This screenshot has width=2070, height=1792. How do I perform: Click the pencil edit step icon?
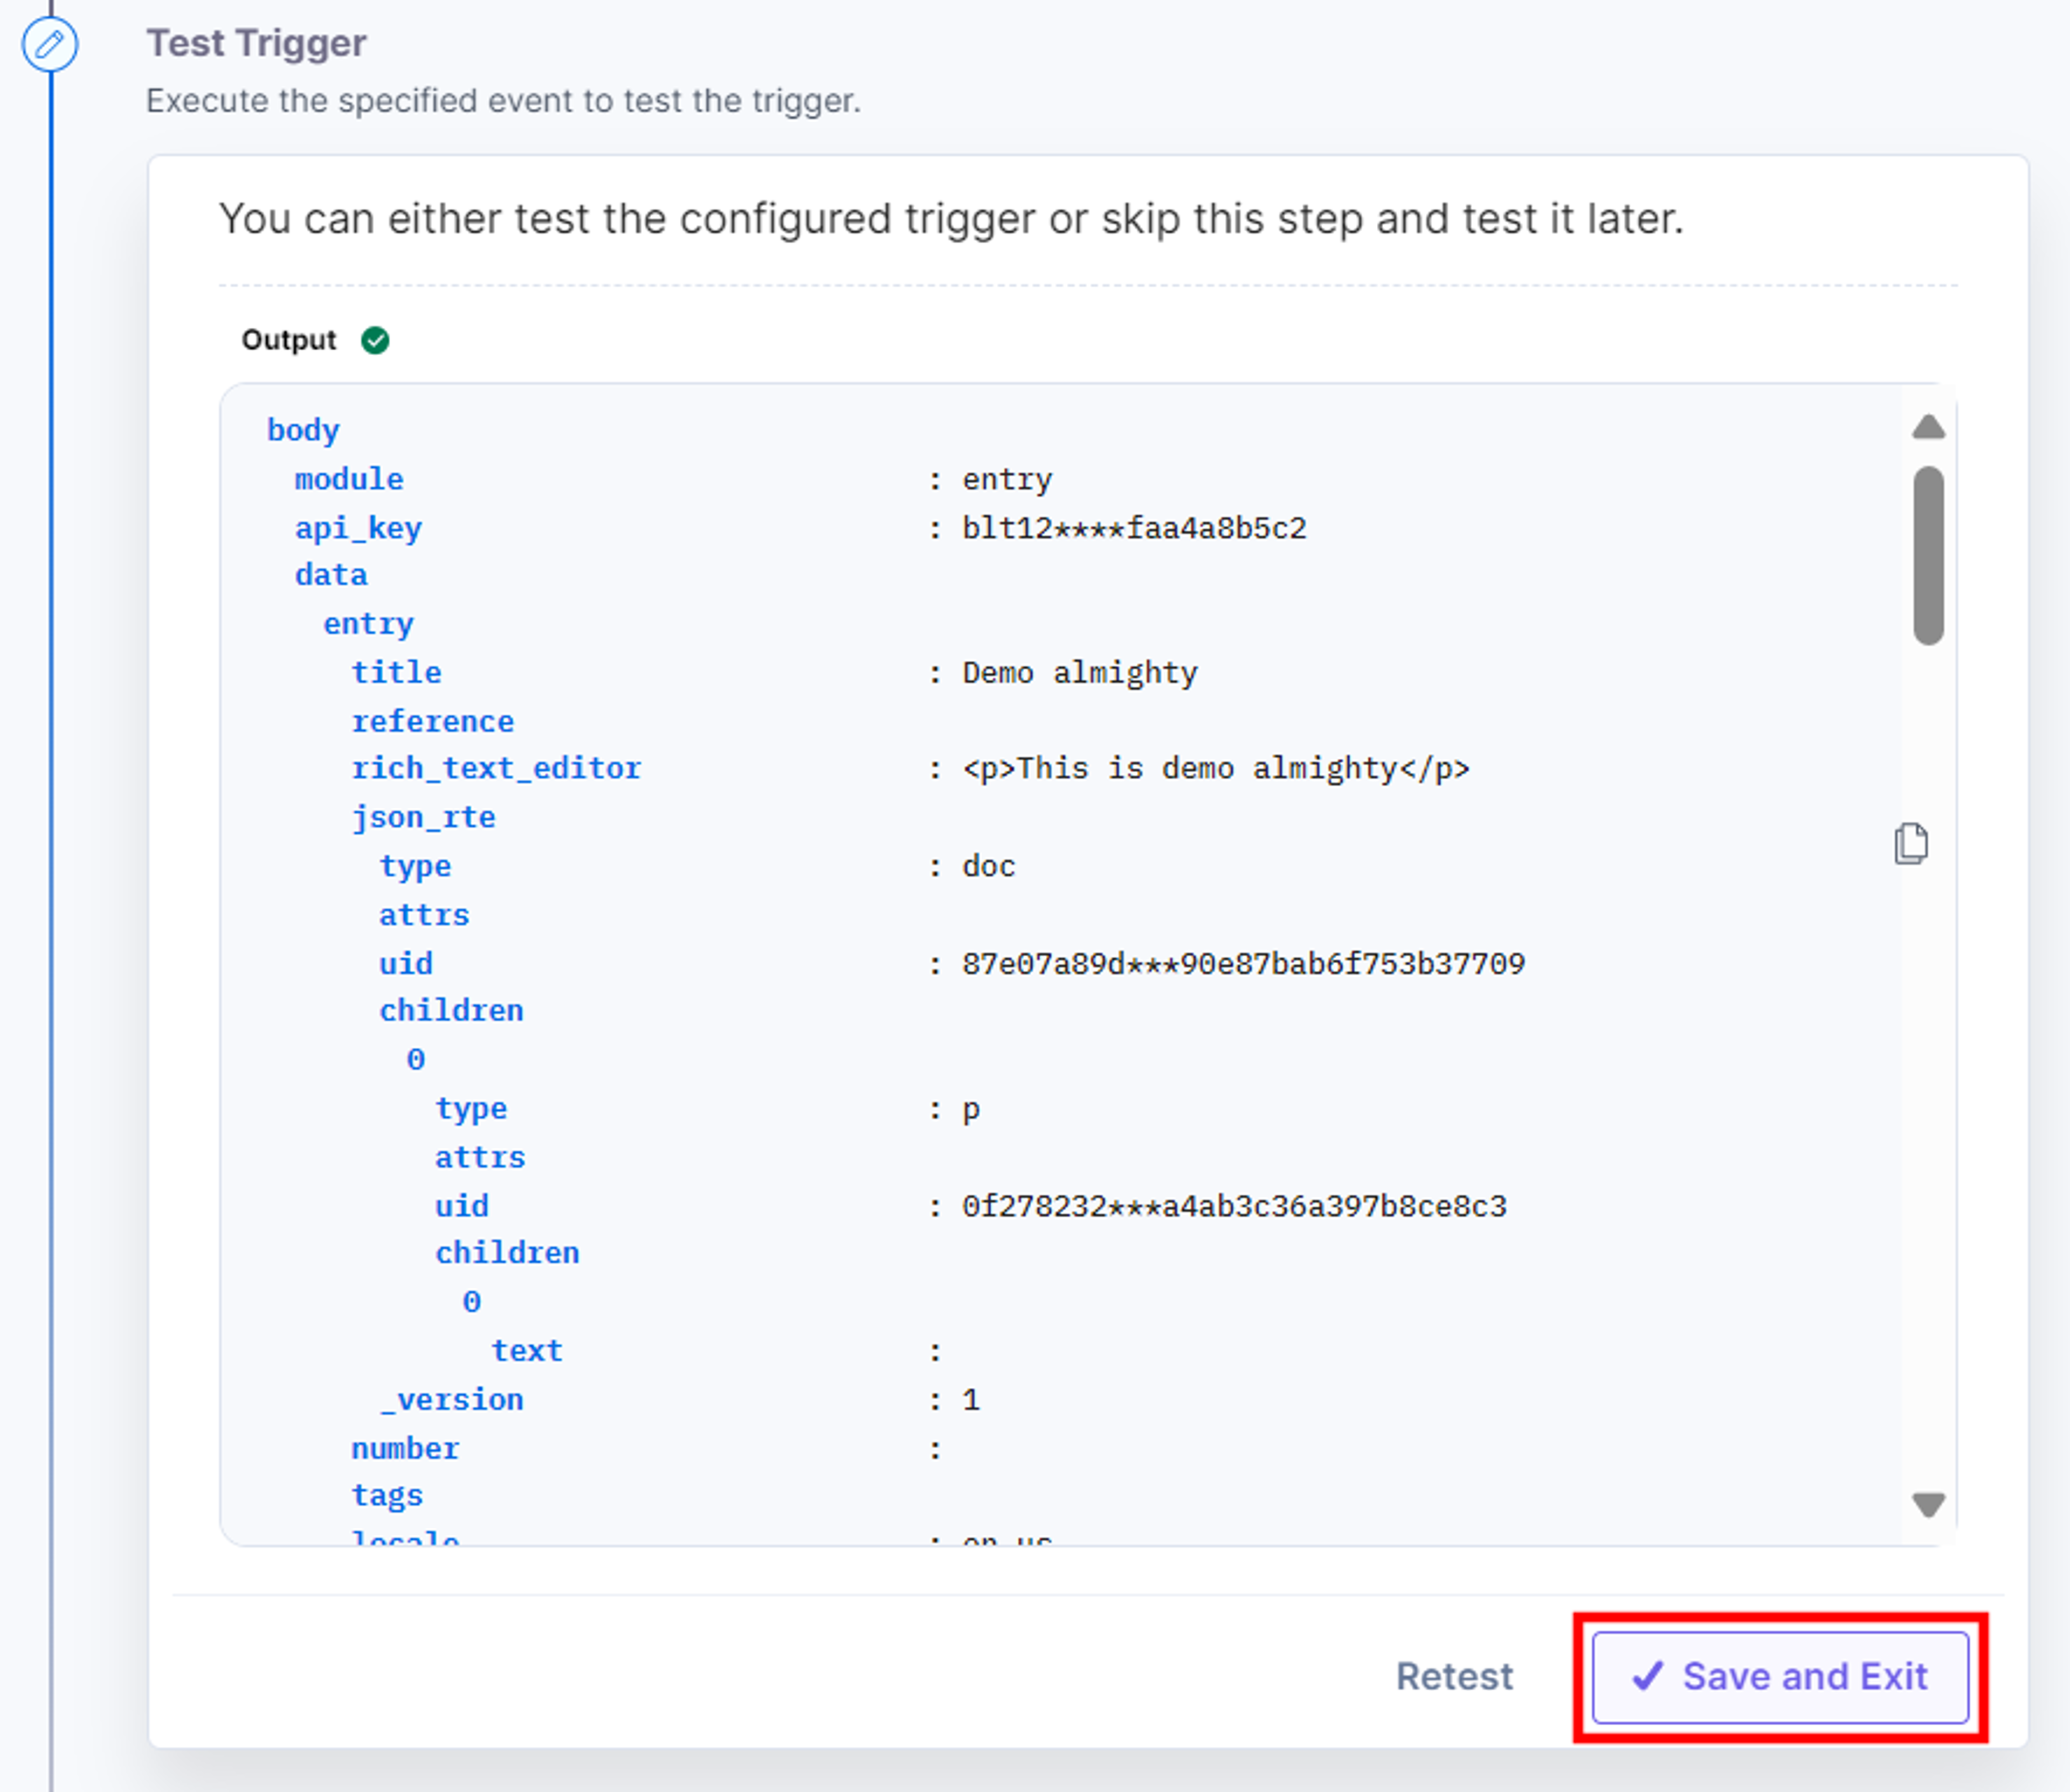coord(50,45)
